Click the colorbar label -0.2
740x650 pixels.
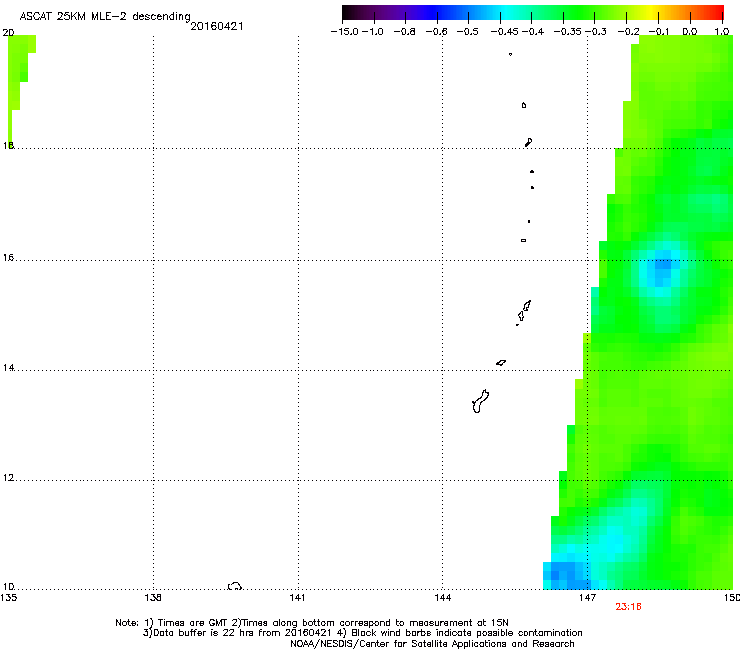click(x=629, y=32)
